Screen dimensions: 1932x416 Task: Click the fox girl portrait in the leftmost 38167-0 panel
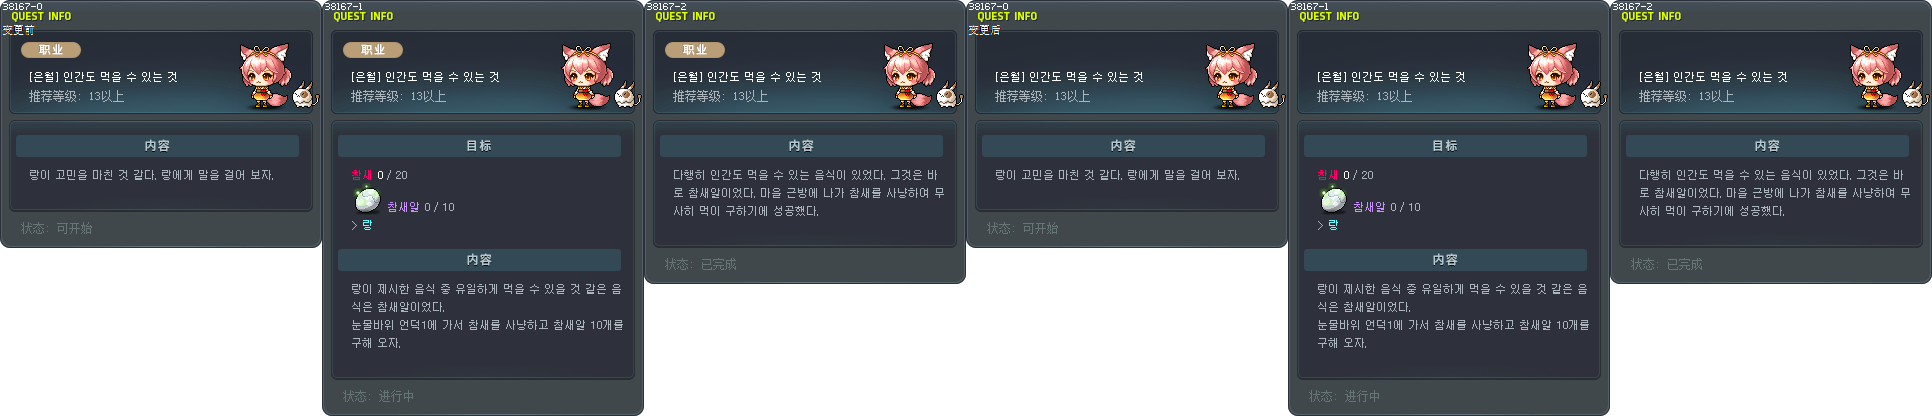click(x=265, y=75)
